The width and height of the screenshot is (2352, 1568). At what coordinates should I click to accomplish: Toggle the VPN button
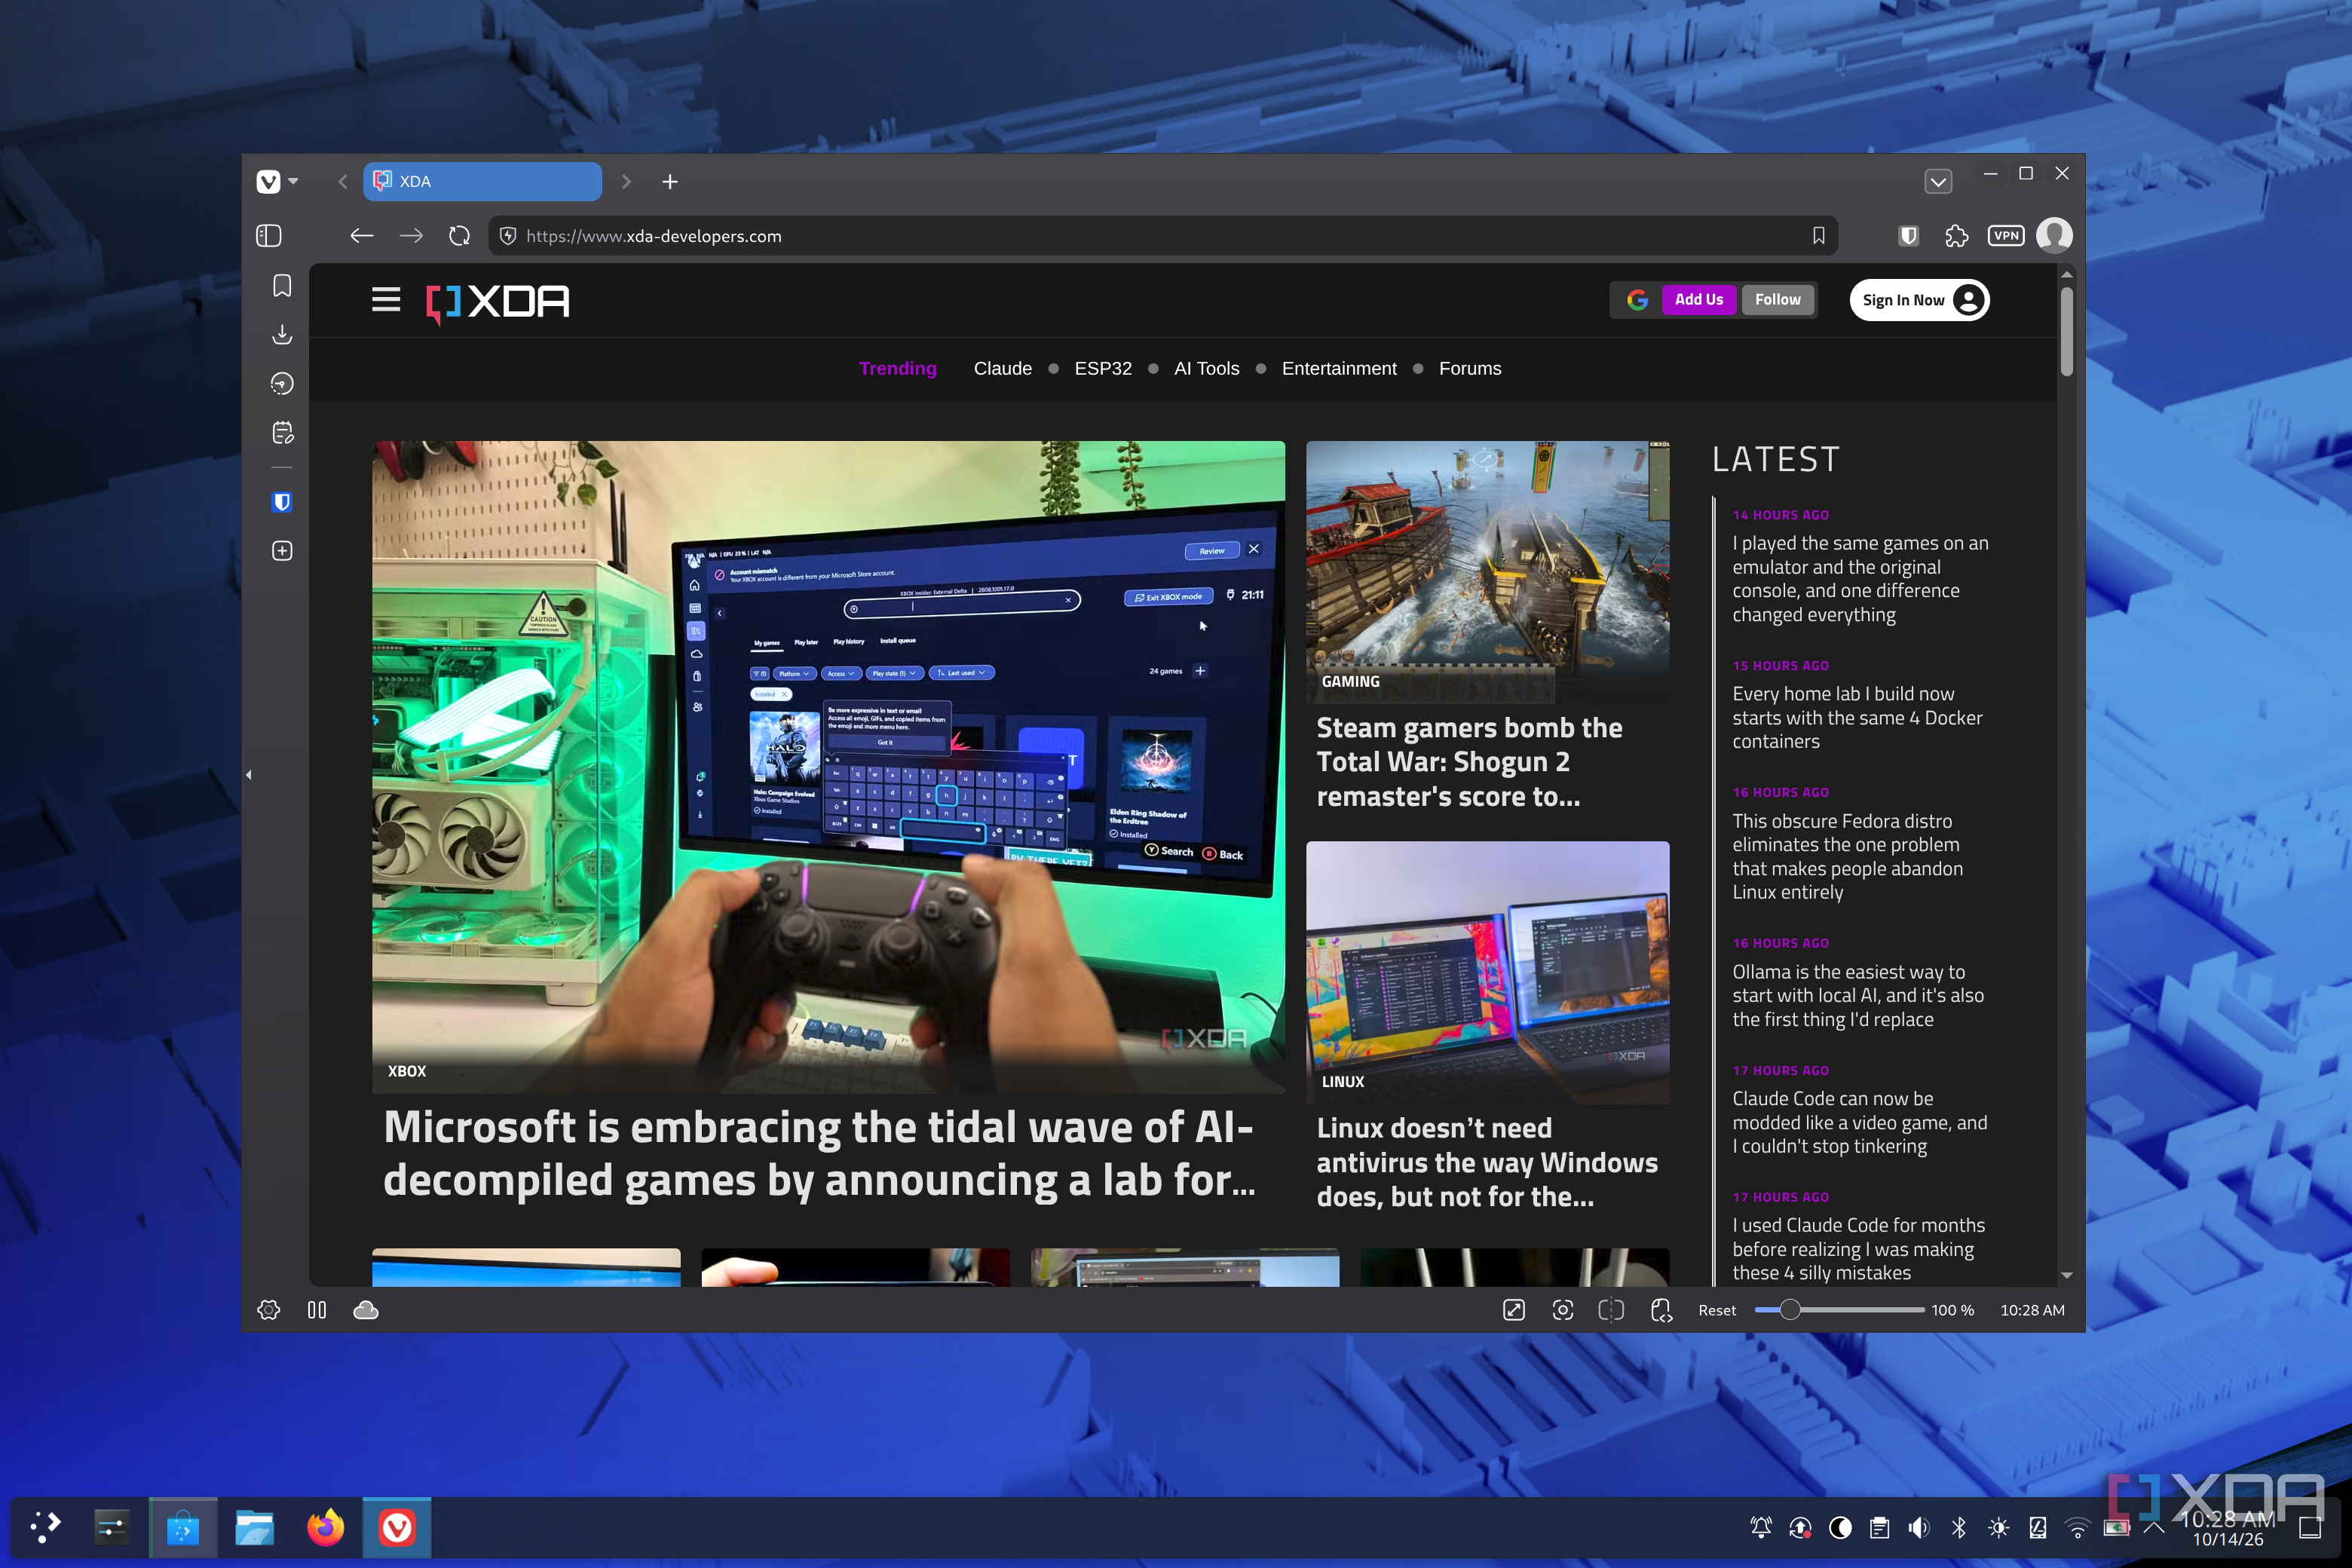tap(2005, 236)
